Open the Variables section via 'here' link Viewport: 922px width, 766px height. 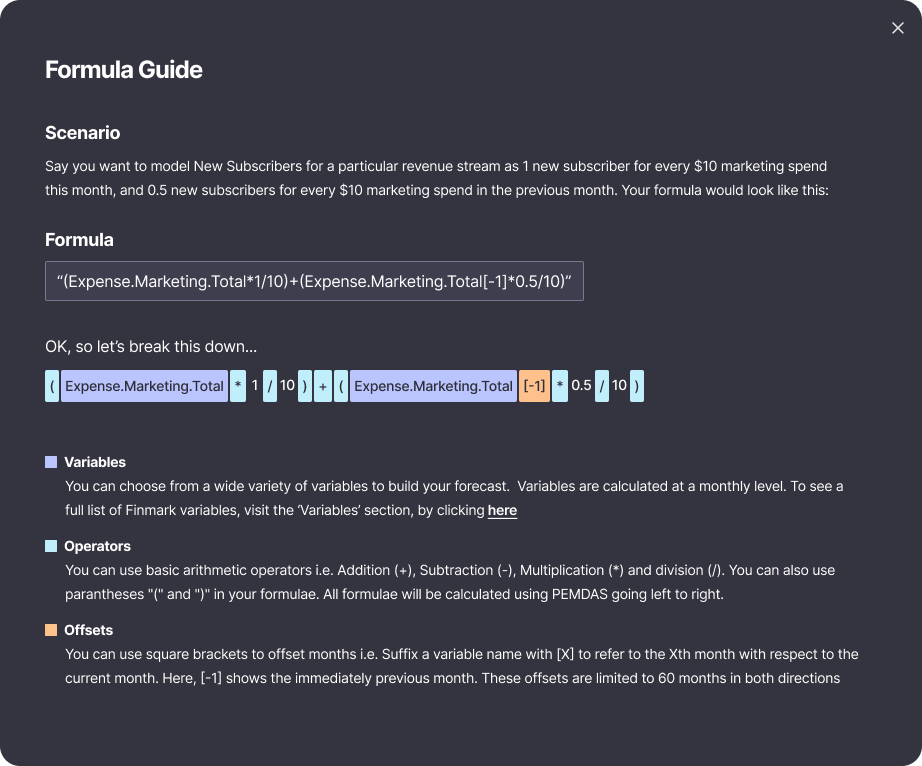click(x=502, y=511)
